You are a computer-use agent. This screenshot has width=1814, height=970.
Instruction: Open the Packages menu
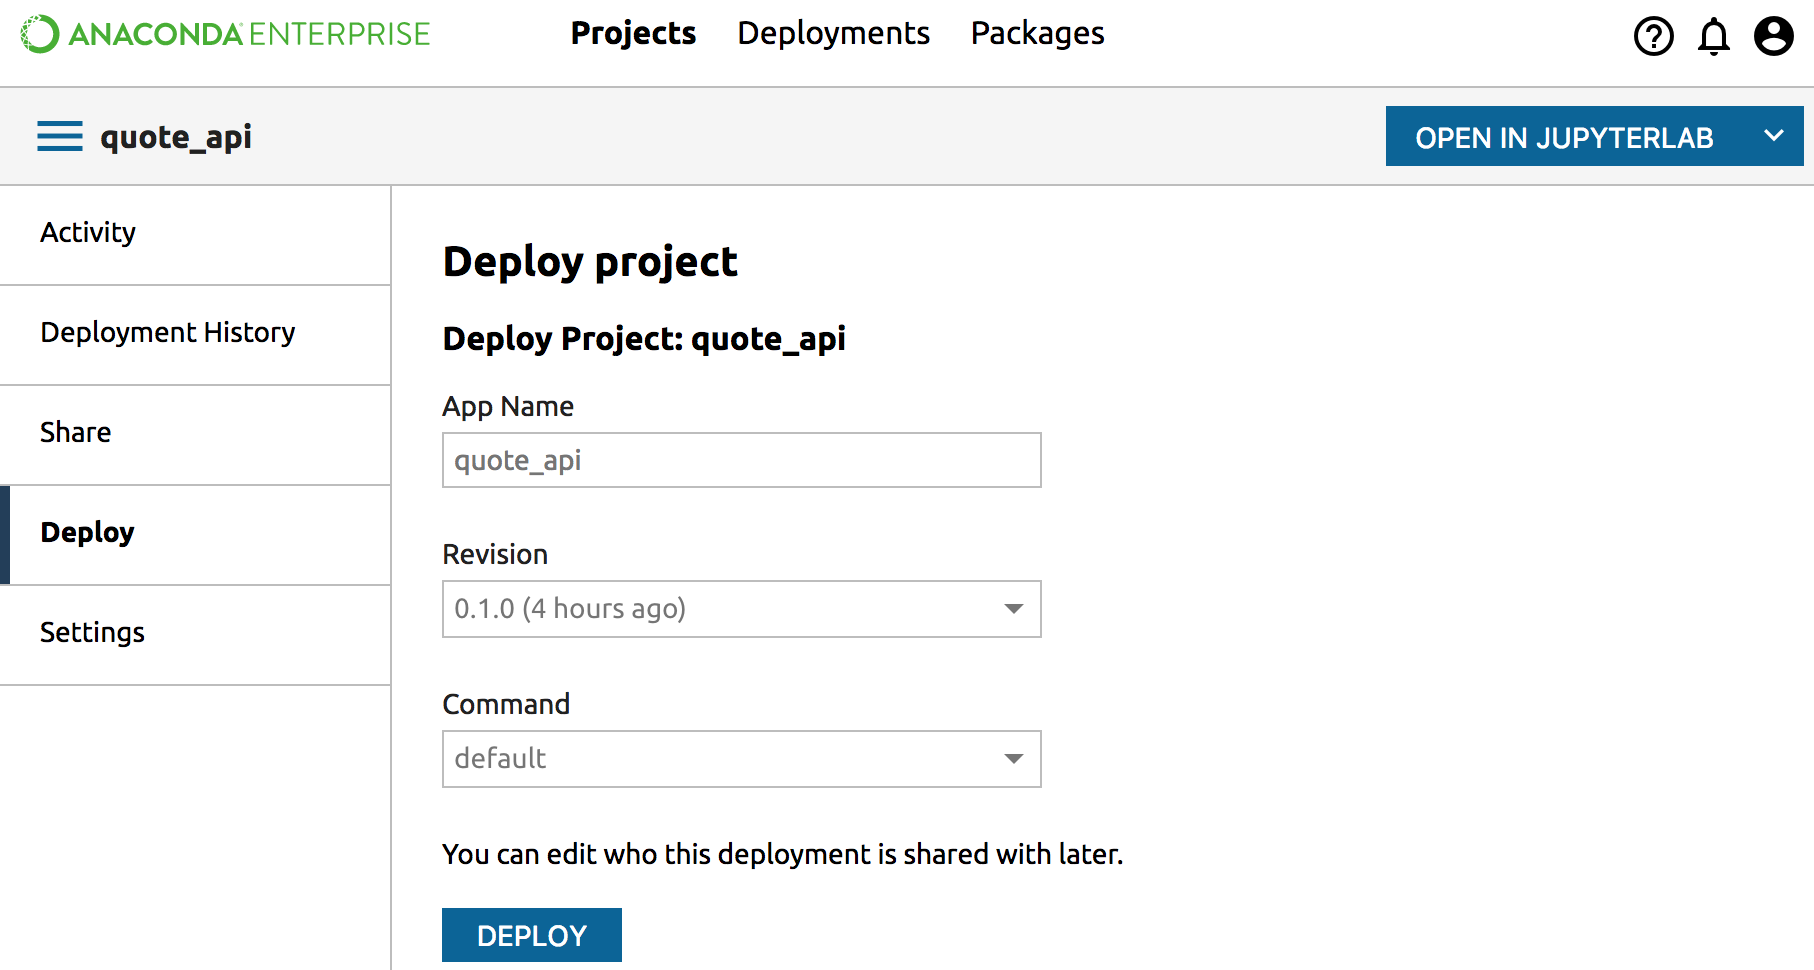coord(1037,34)
